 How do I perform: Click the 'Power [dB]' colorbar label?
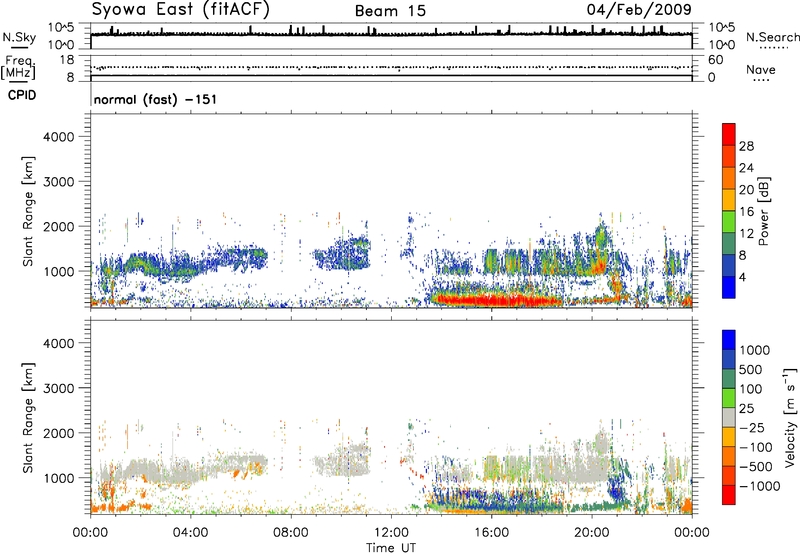[x=763, y=211]
